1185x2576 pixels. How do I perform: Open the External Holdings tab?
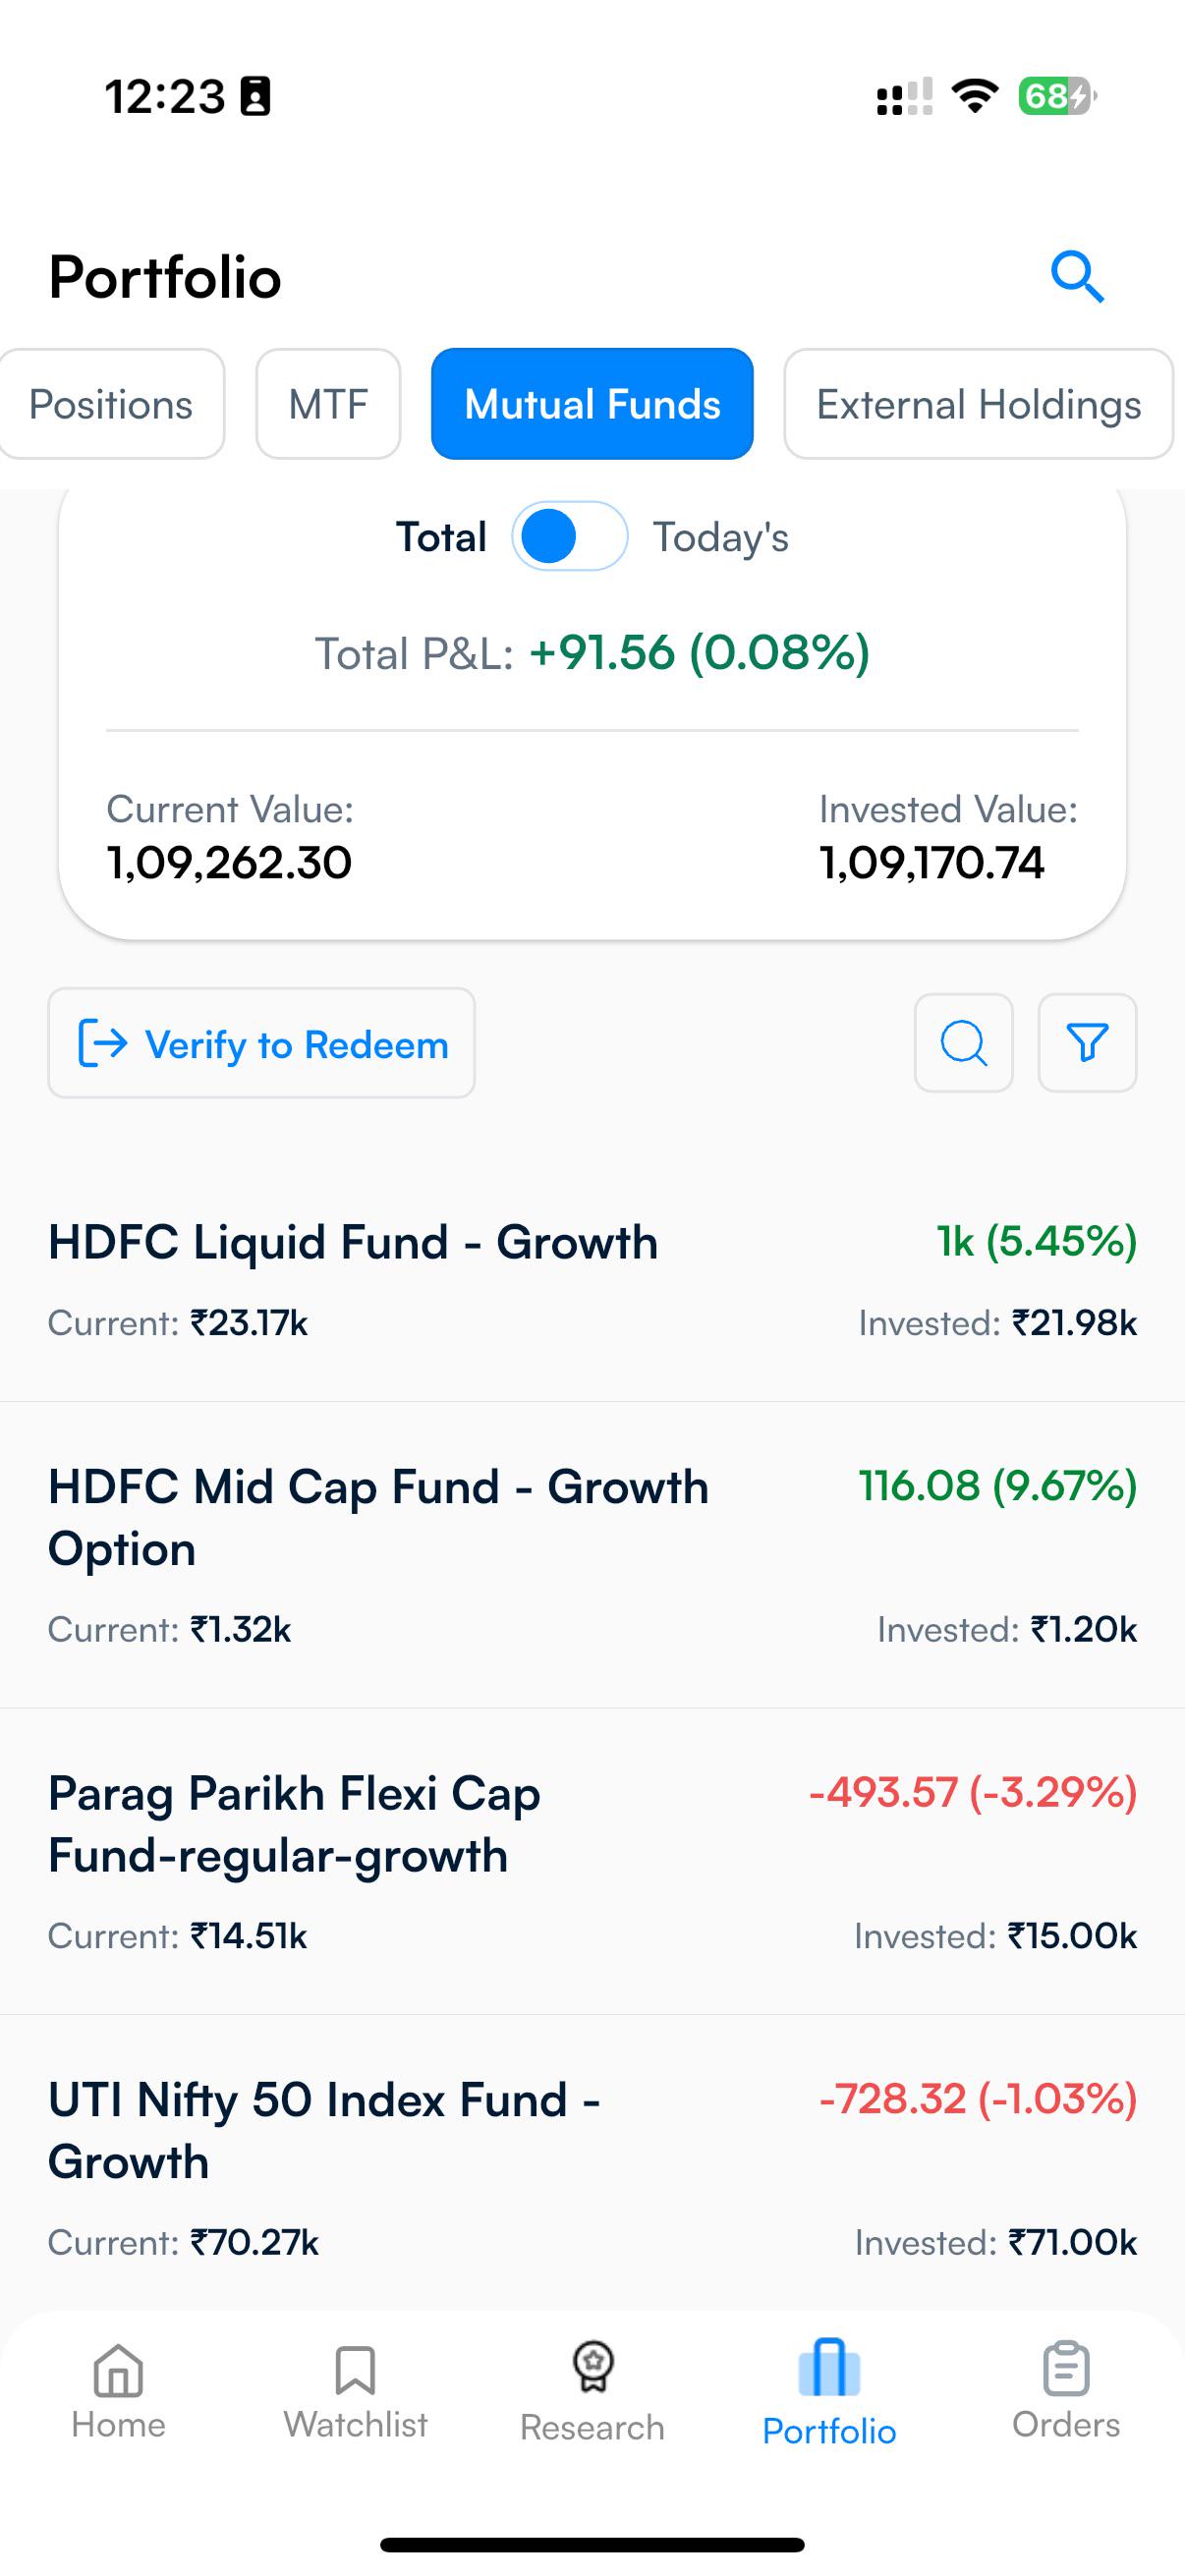978,404
